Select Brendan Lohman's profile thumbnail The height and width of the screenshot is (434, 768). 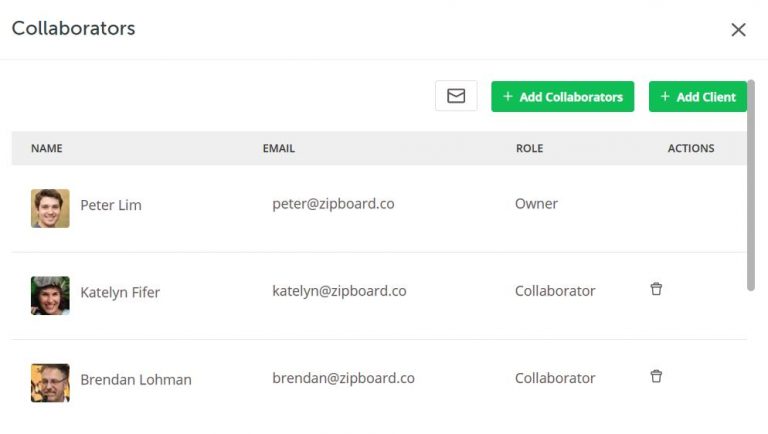click(x=50, y=383)
